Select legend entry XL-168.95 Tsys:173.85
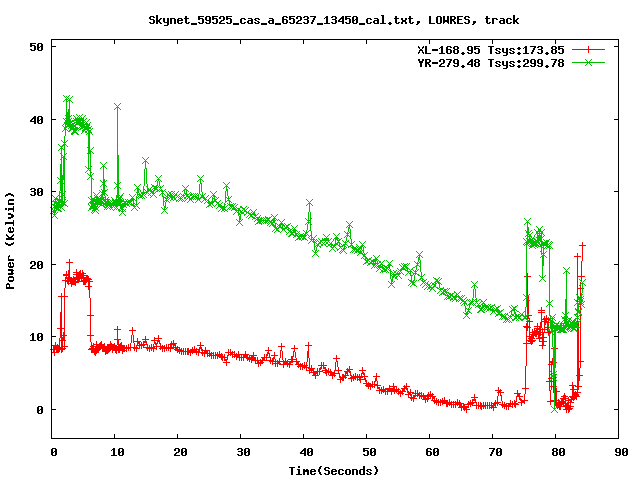This screenshot has height=480, width=640. pyautogui.click(x=491, y=50)
